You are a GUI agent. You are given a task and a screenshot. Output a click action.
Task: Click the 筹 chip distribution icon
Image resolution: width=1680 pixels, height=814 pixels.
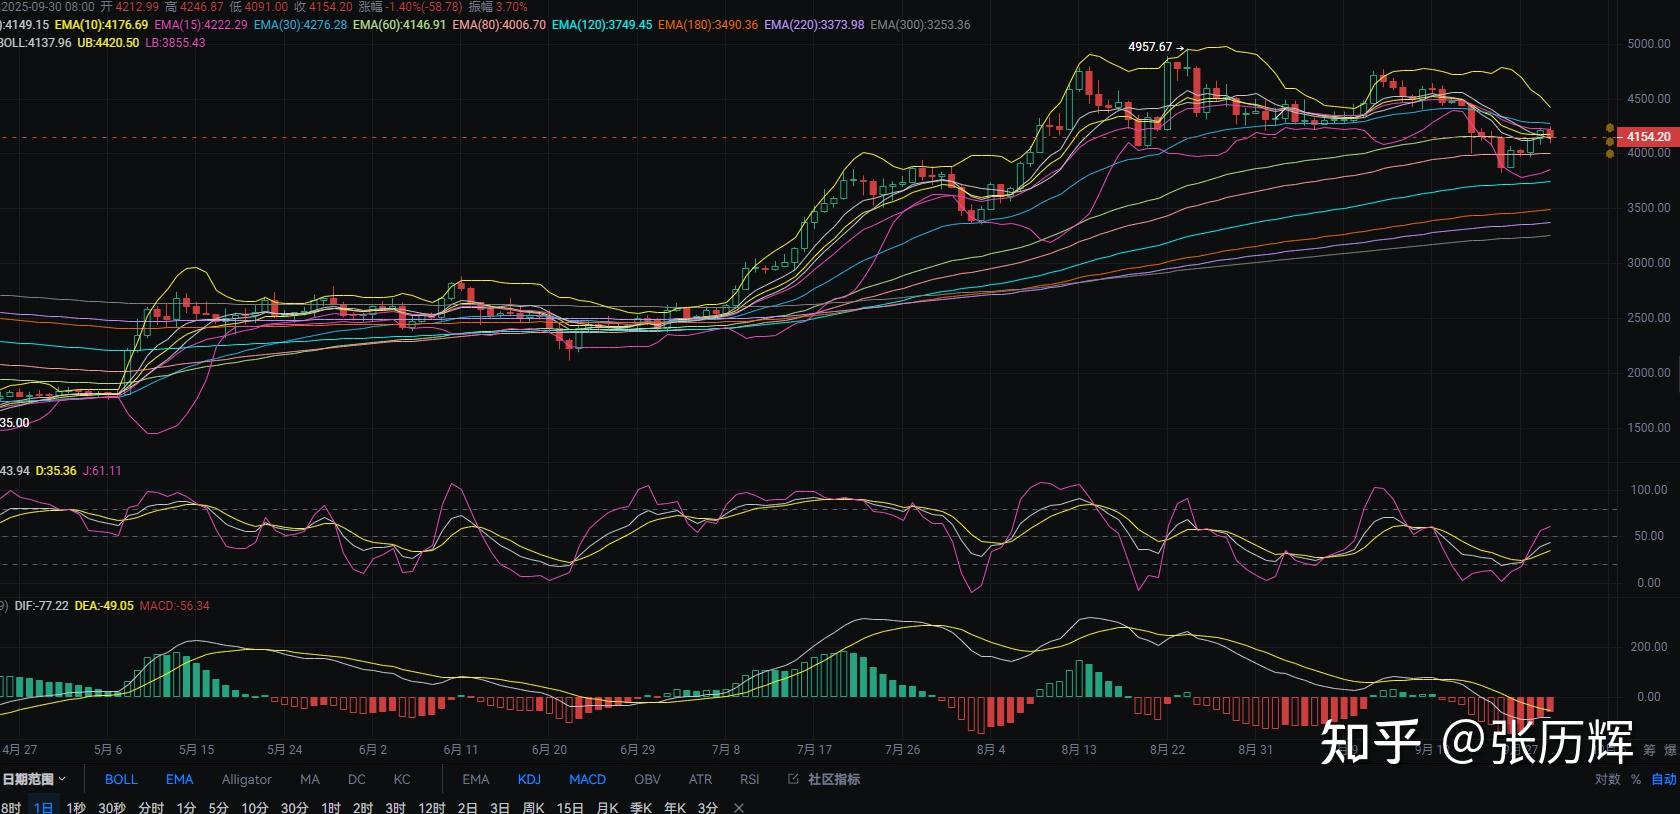click(1649, 750)
